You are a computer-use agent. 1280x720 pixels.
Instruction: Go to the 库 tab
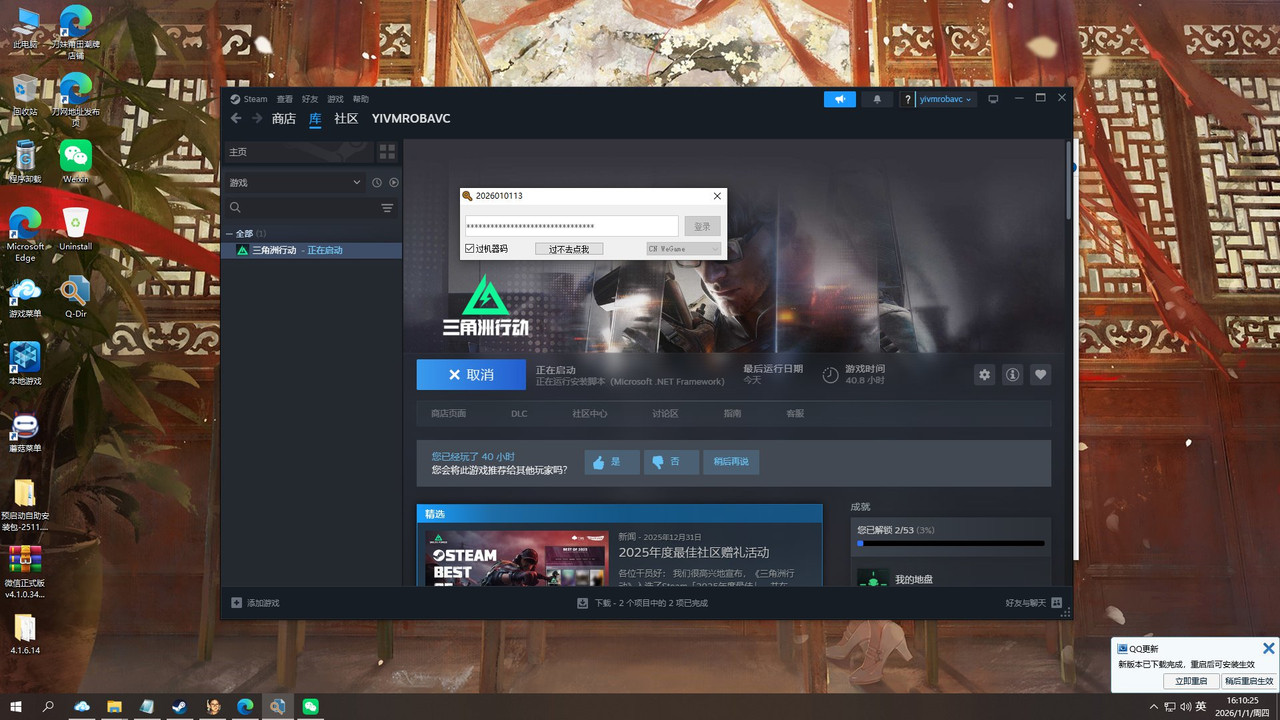(x=315, y=118)
